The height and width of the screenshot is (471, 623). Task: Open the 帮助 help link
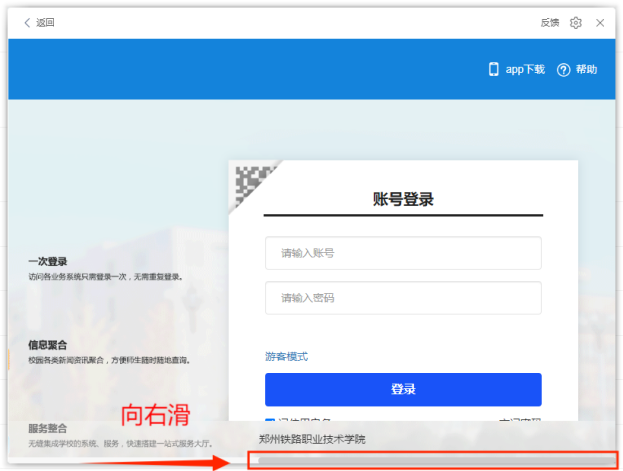[586, 69]
